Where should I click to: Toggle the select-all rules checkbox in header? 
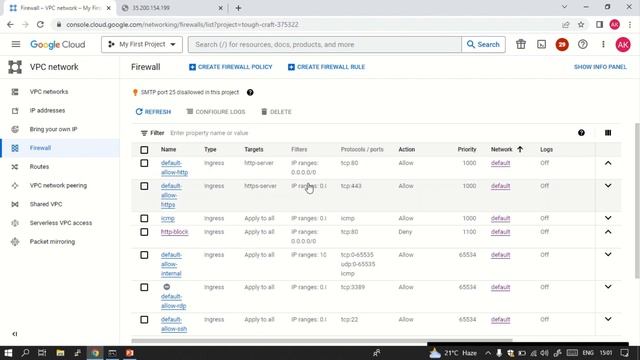[144, 150]
